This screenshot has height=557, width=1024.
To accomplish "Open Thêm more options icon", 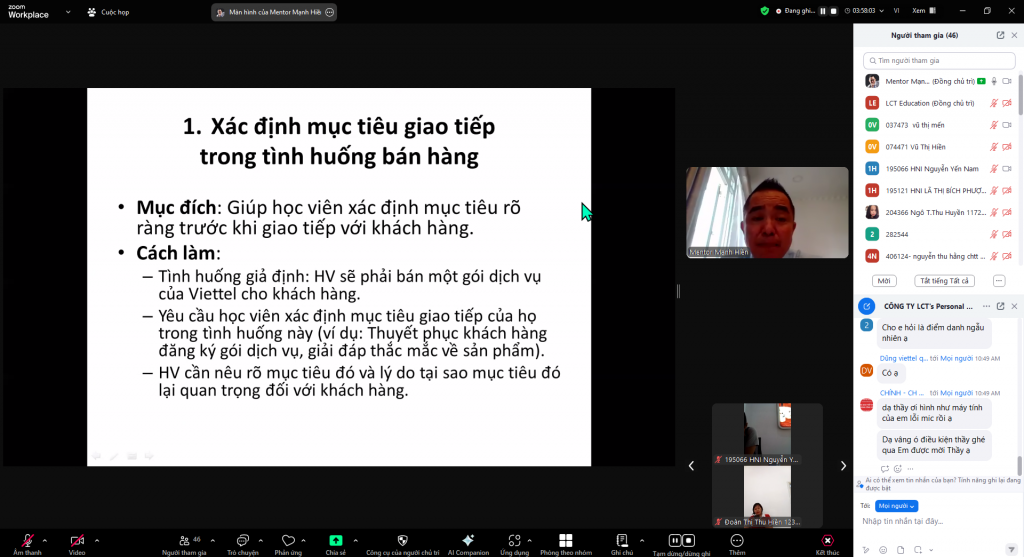I will click(737, 541).
